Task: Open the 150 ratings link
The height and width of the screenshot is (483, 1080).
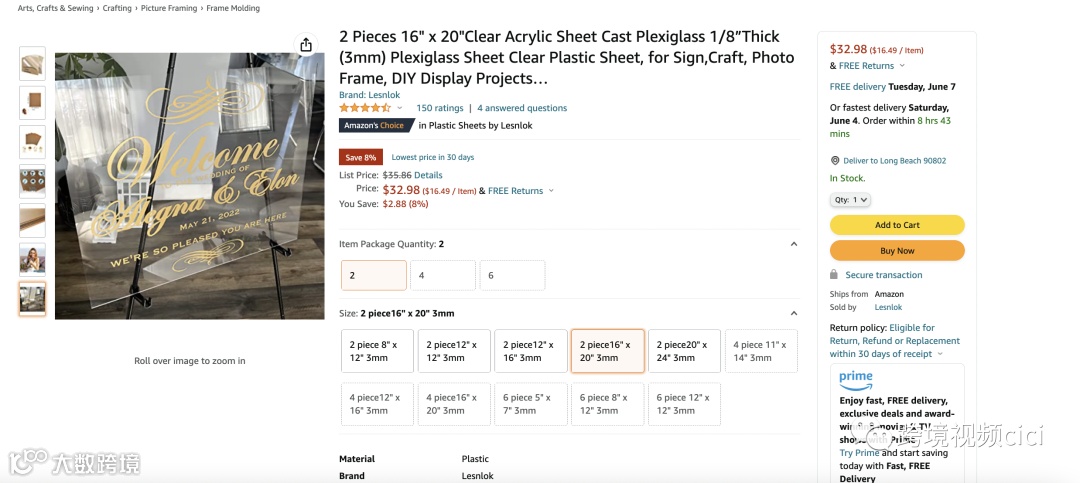Action: (x=440, y=108)
